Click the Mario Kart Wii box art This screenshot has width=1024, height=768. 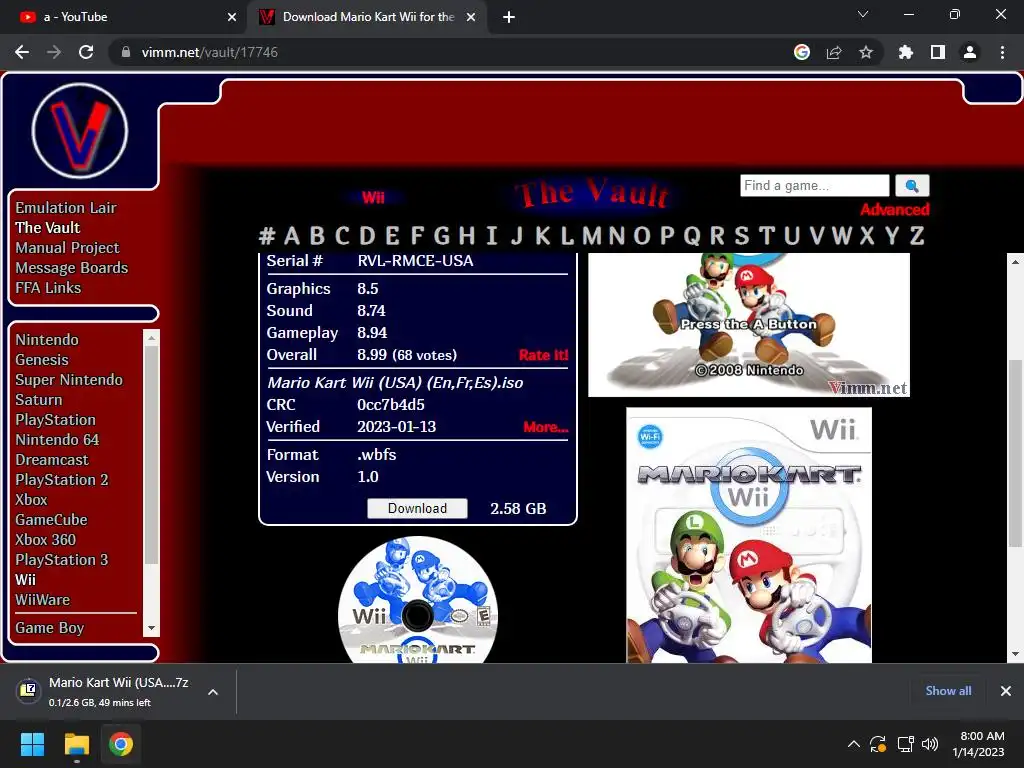click(x=748, y=535)
